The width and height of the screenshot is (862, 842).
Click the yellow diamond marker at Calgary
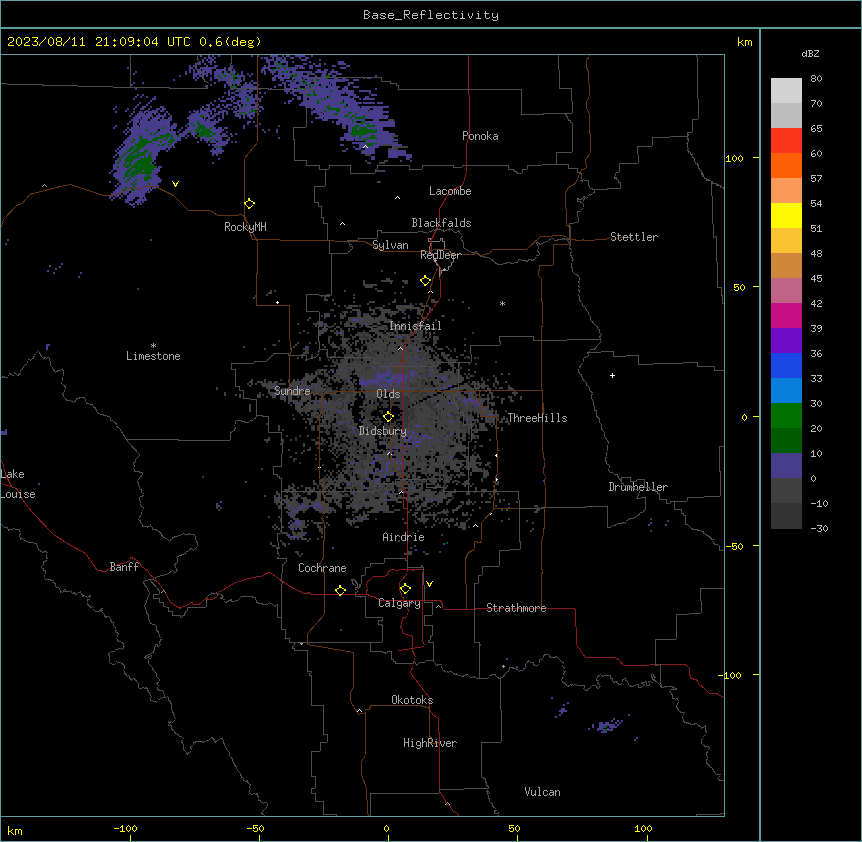(406, 589)
